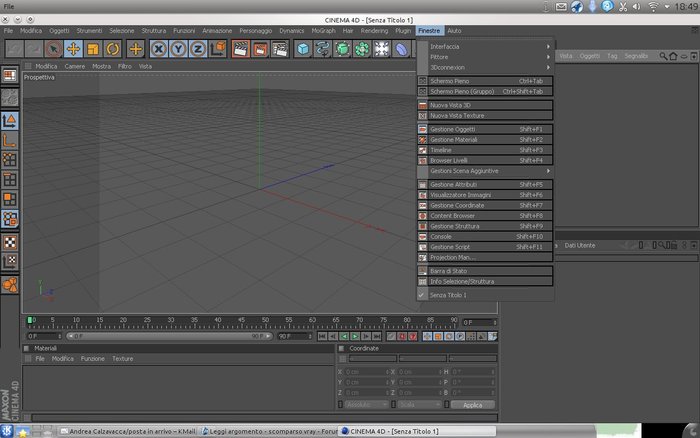This screenshot has width=700, height=438.
Task: Expand the Interfaccia submenu
Action: 485,46
